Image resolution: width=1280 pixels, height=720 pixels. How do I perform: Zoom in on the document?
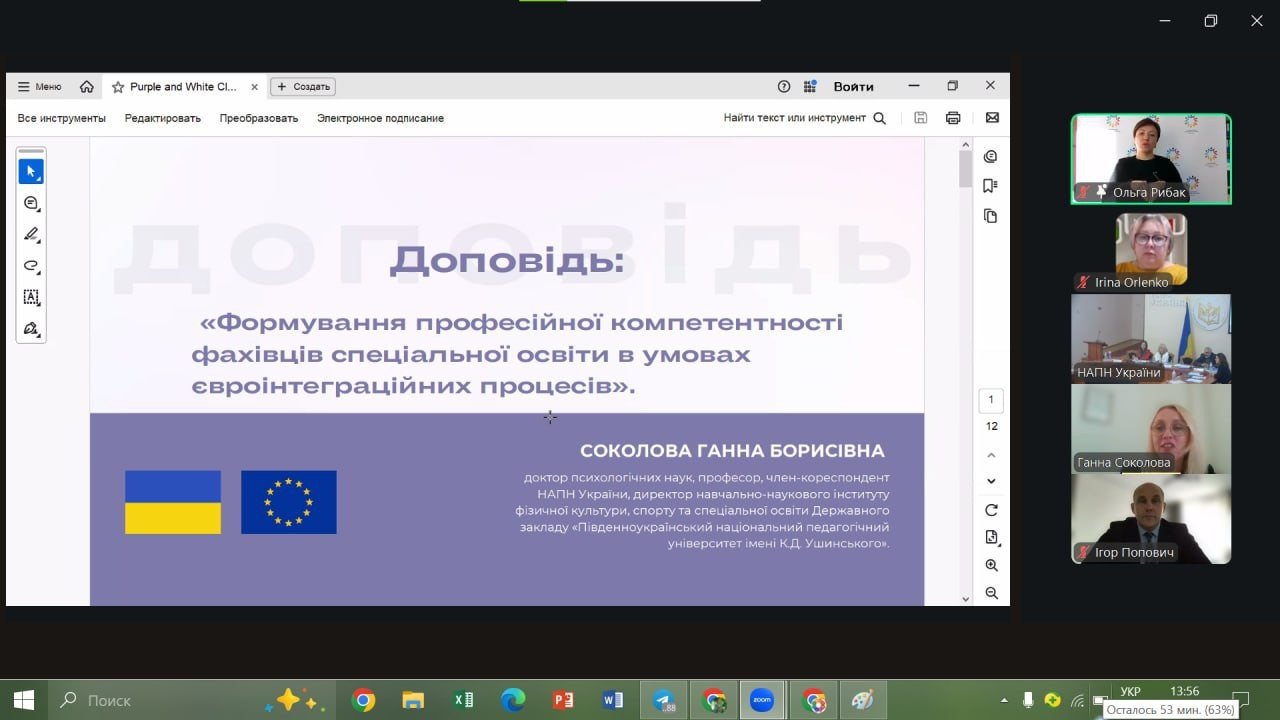[991, 565]
